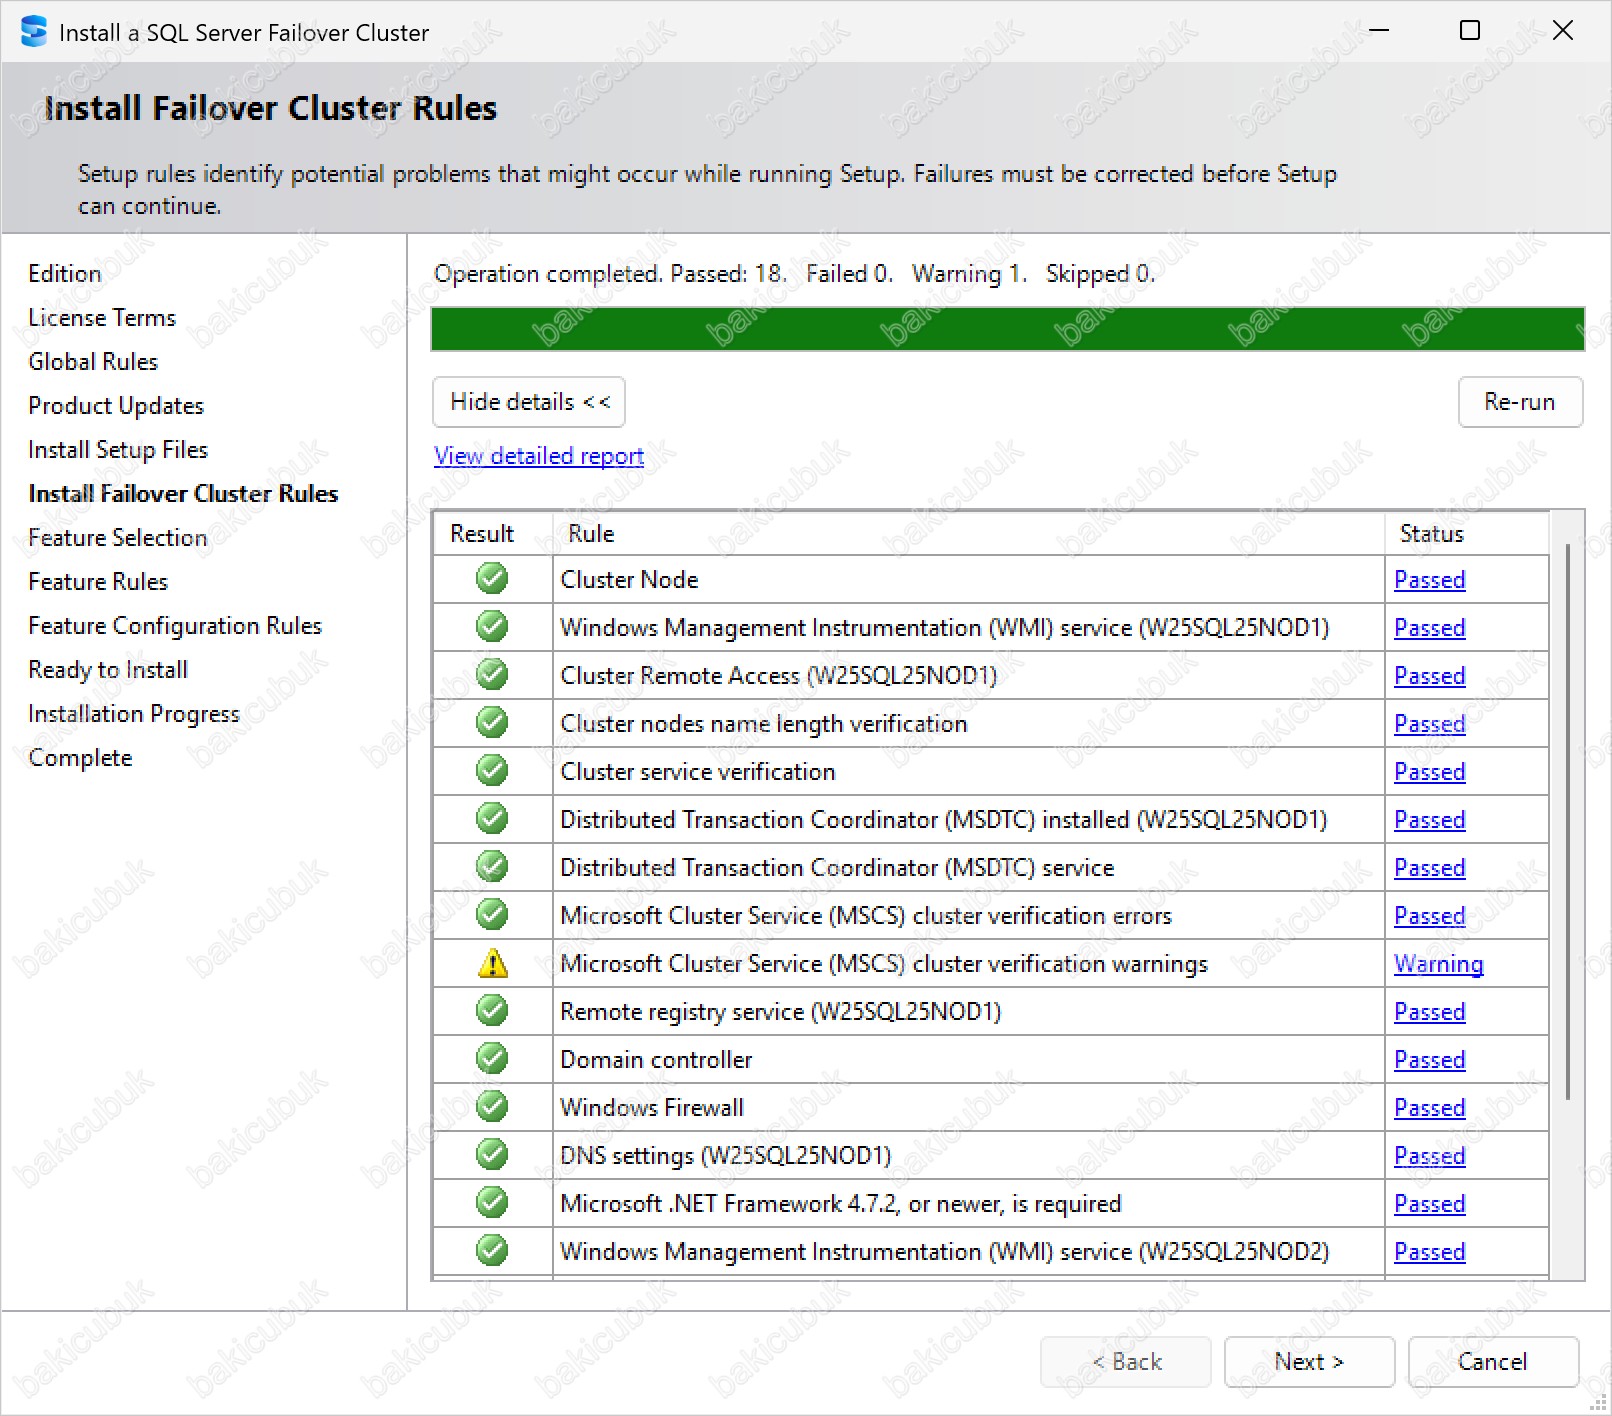Click the check icon next to Domain controller
Screen dimensions: 1612x1416
(491, 1059)
